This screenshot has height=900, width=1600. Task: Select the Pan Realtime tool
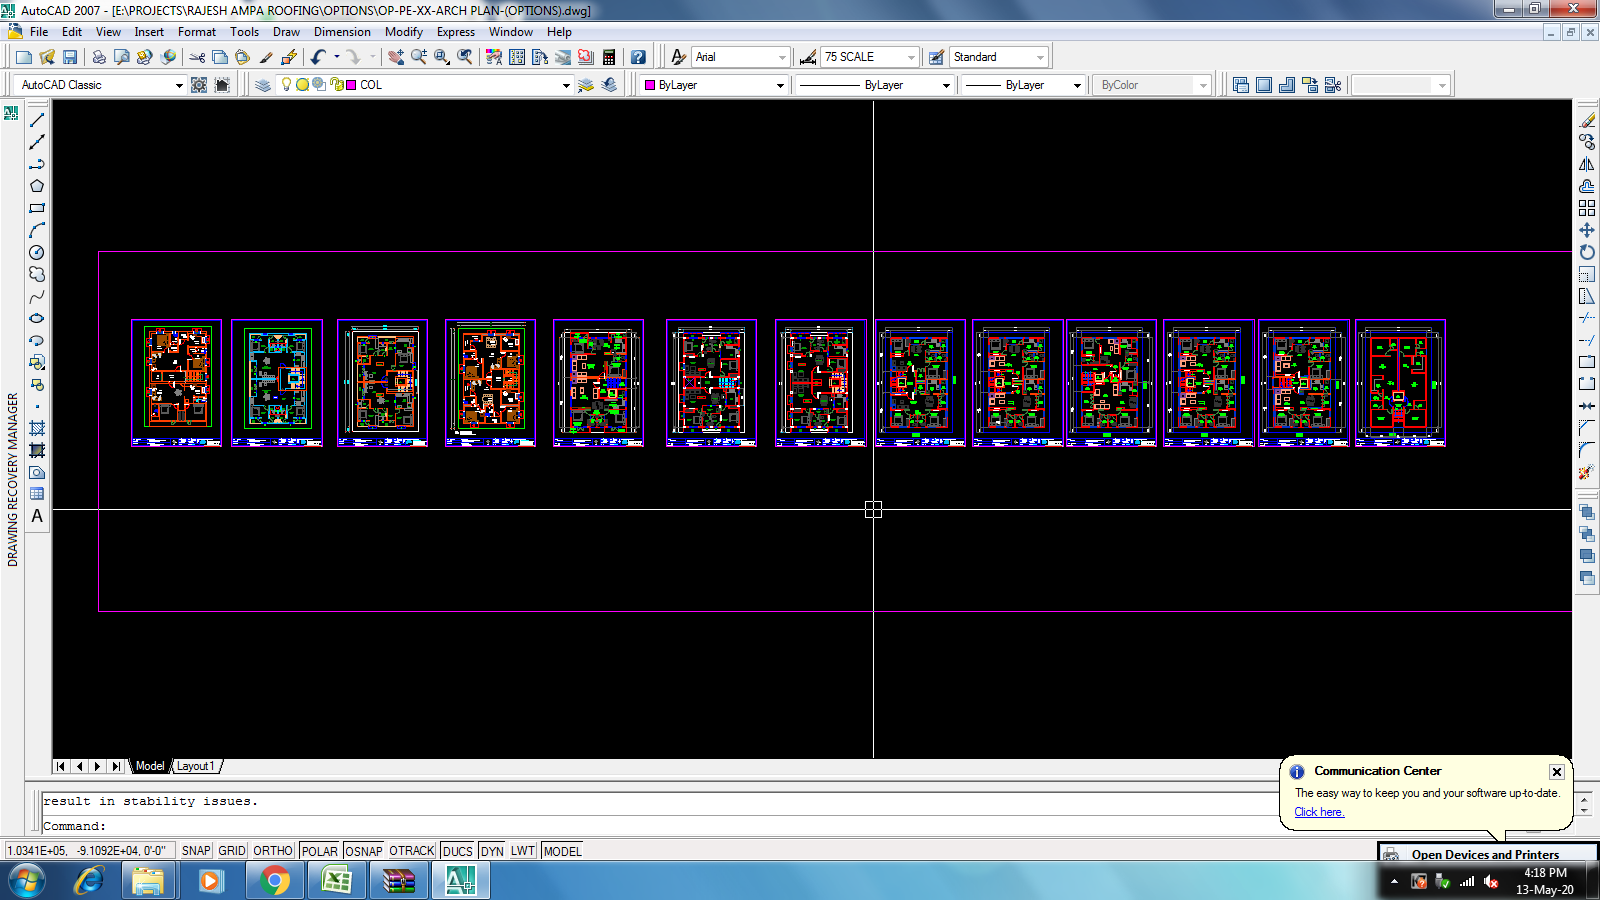396,56
